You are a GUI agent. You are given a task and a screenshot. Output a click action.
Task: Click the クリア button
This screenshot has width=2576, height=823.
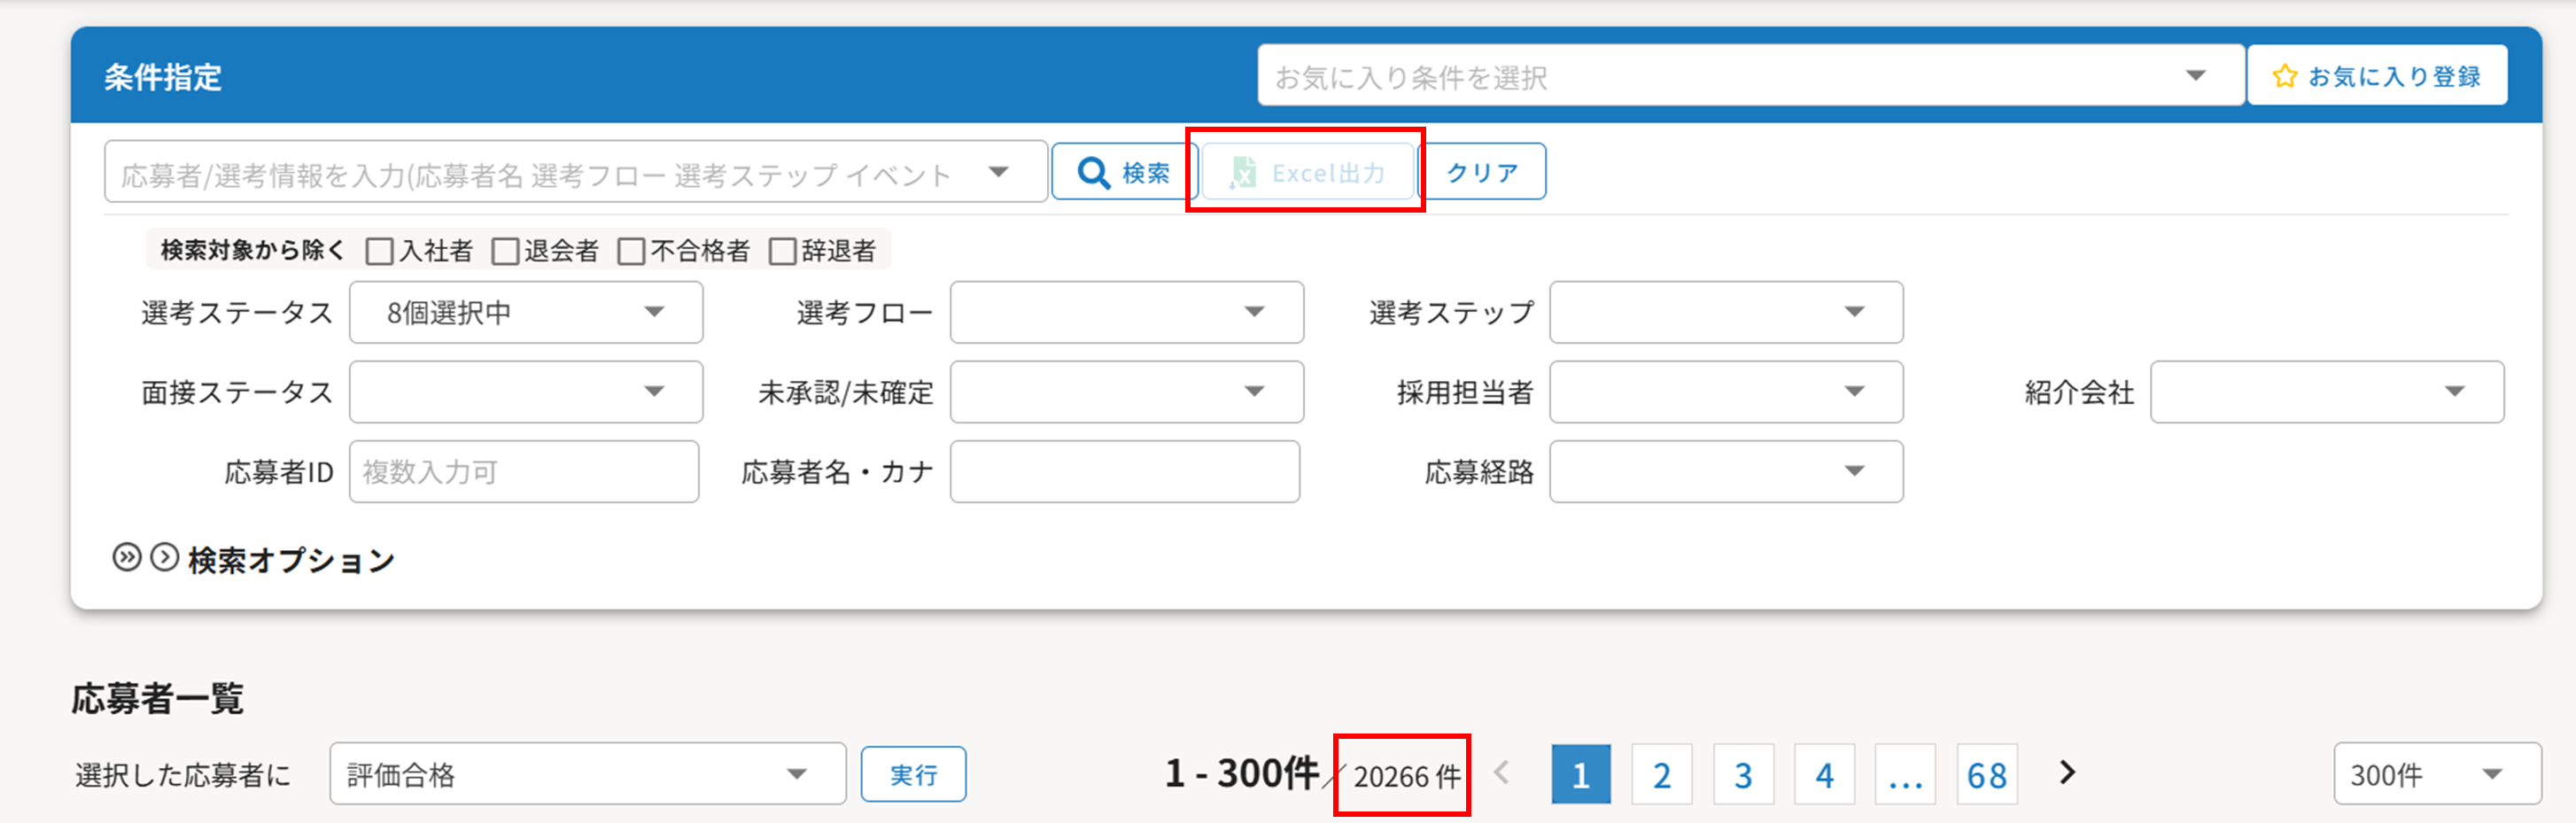point(1482,172)
